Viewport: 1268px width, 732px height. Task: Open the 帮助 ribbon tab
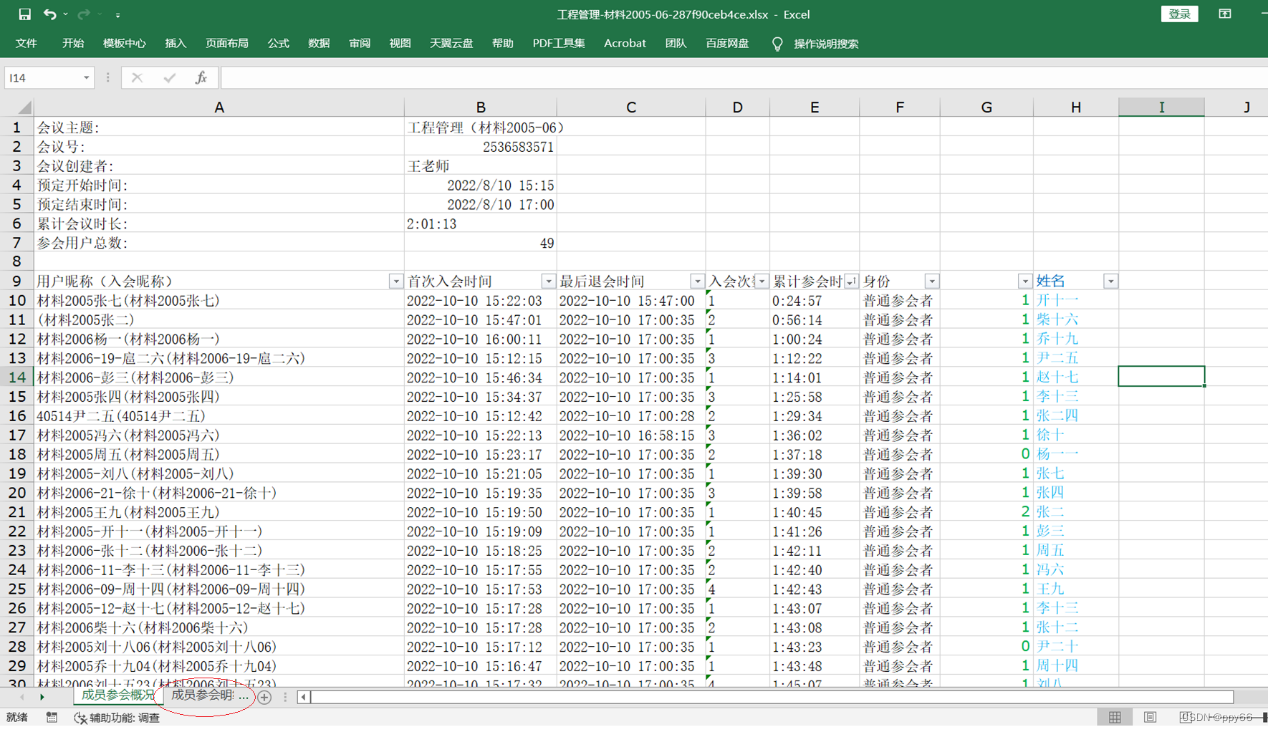(503, 44)
